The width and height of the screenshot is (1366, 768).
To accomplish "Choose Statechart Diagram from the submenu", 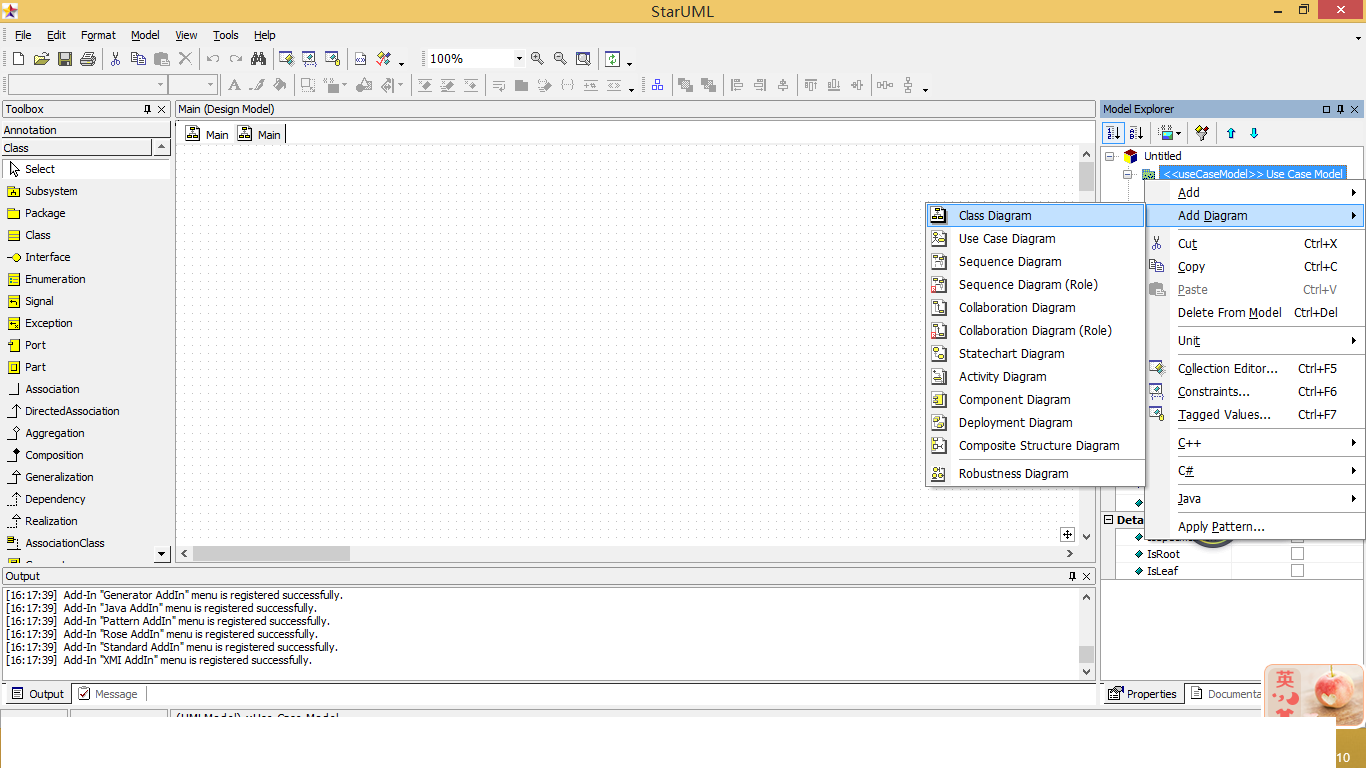I will 1035,354.
